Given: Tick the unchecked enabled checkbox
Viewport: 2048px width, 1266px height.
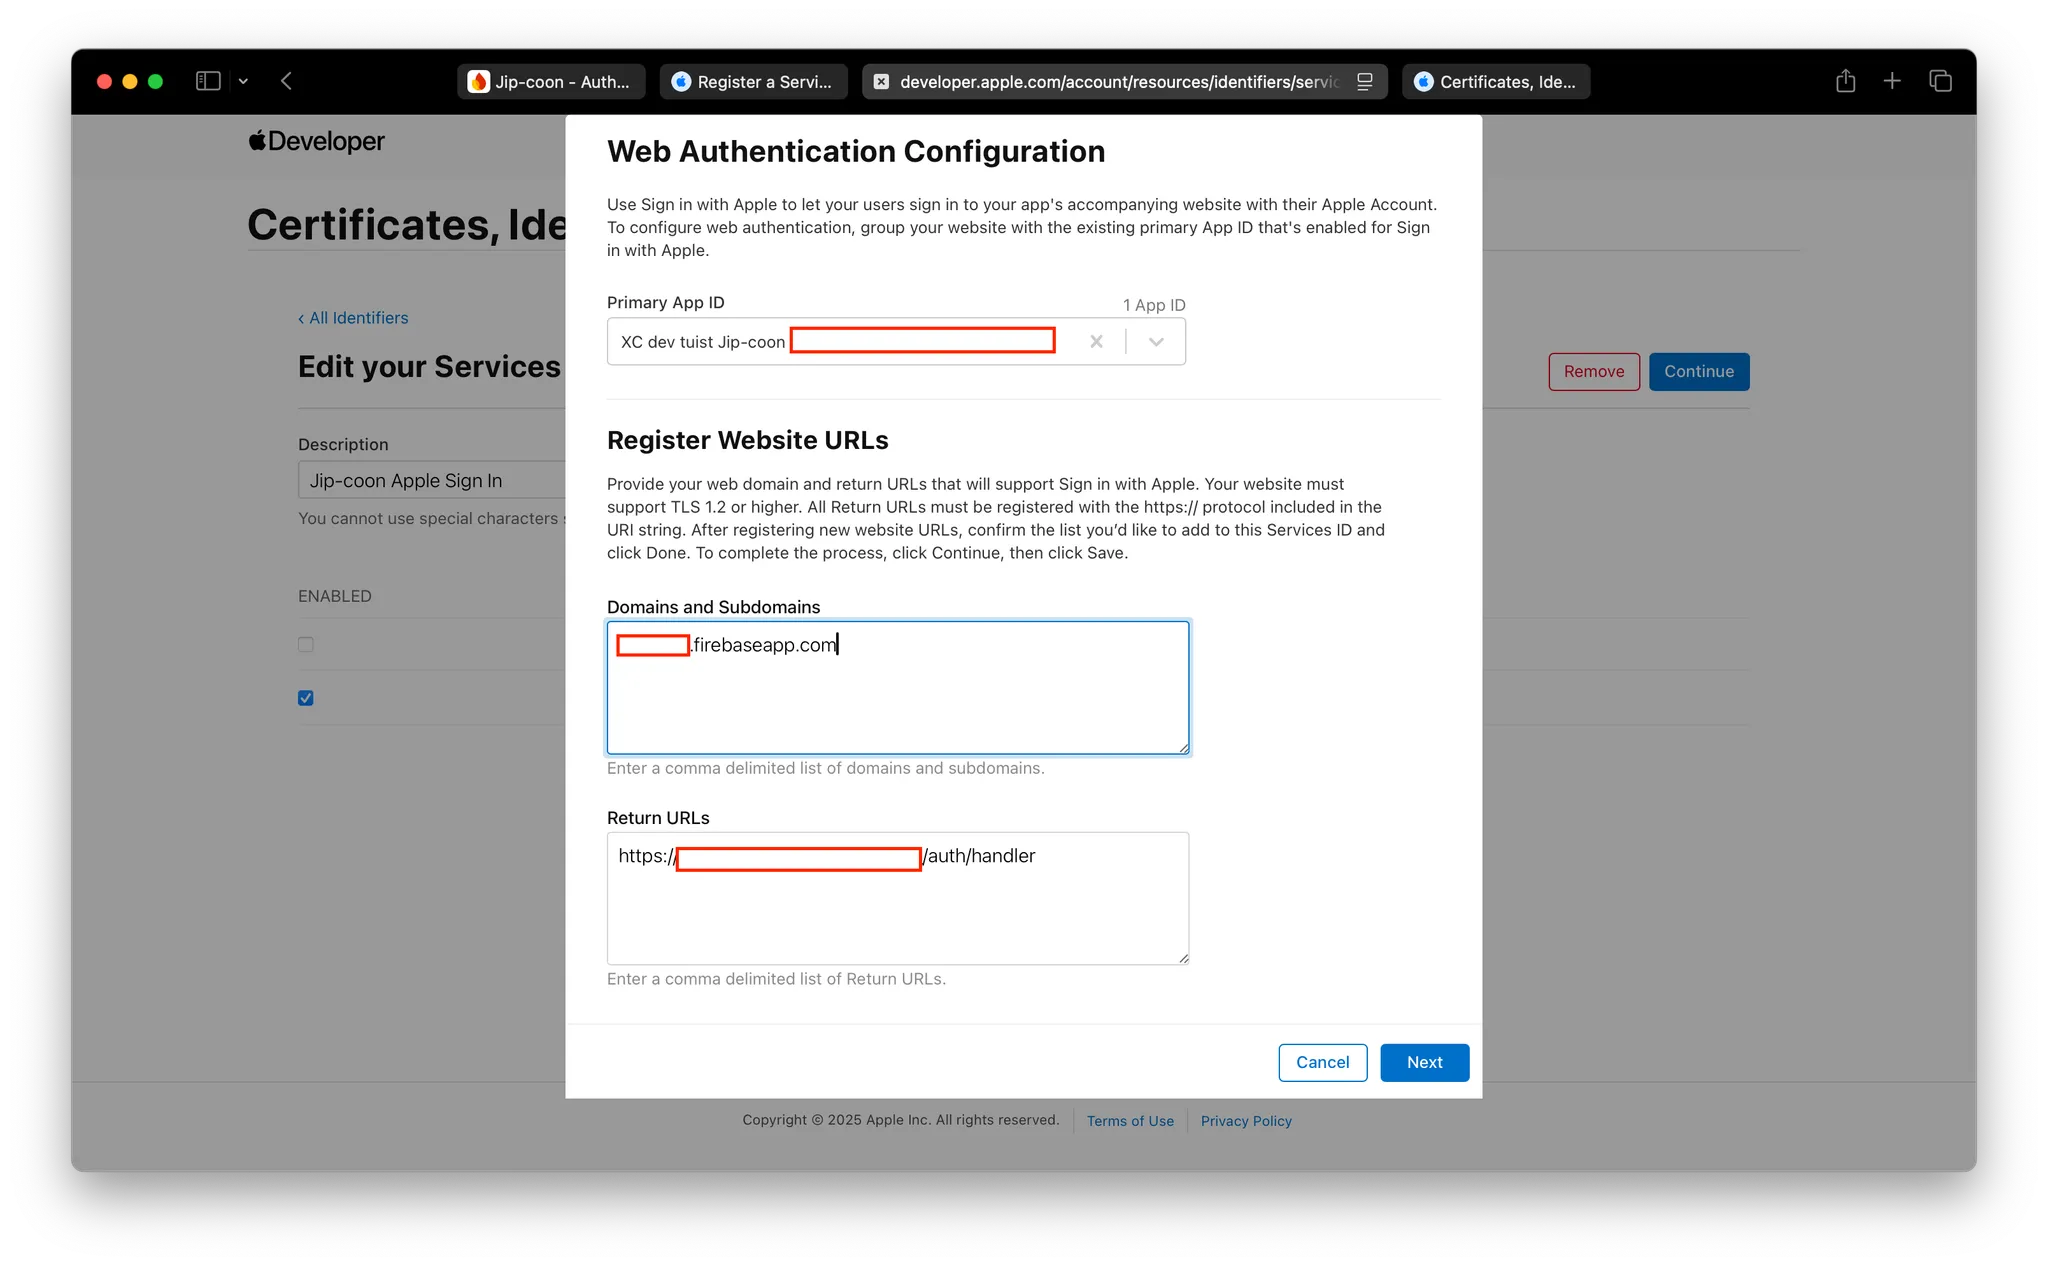Looking at the screenshot, I should pos(306,645).
